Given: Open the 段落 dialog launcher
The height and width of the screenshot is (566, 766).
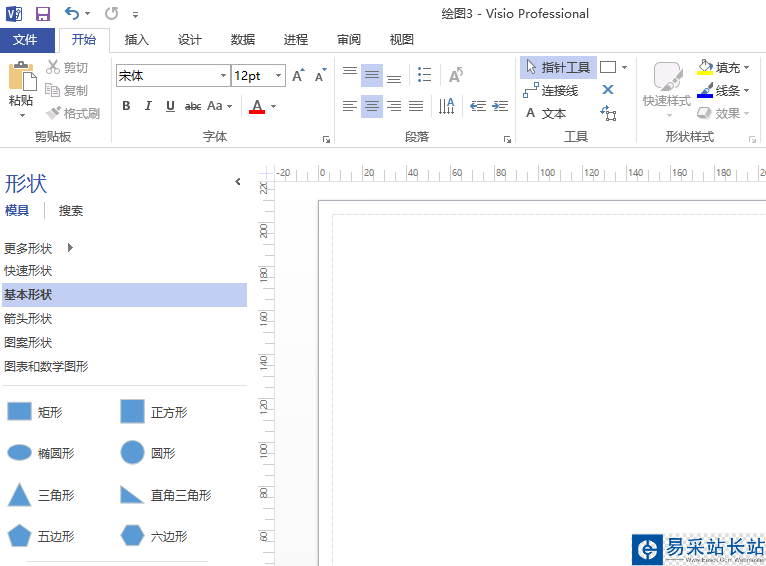Looking at the screenshot, I should pos(508,140).
